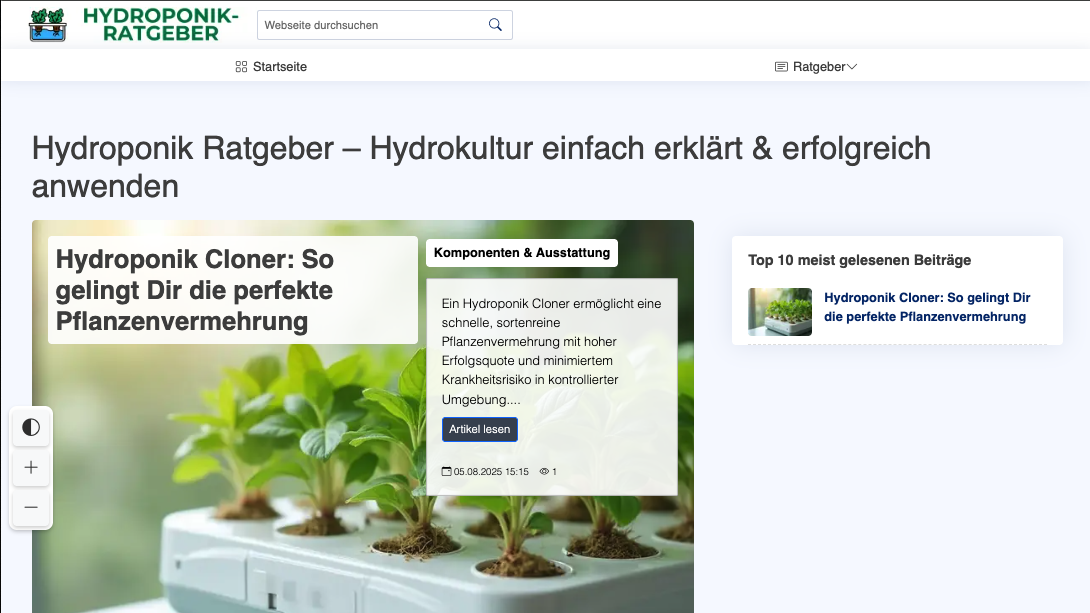This screenshot has height=613, width=1090.
Task: Click the eye views icon in article card
Action: (544, 472)
